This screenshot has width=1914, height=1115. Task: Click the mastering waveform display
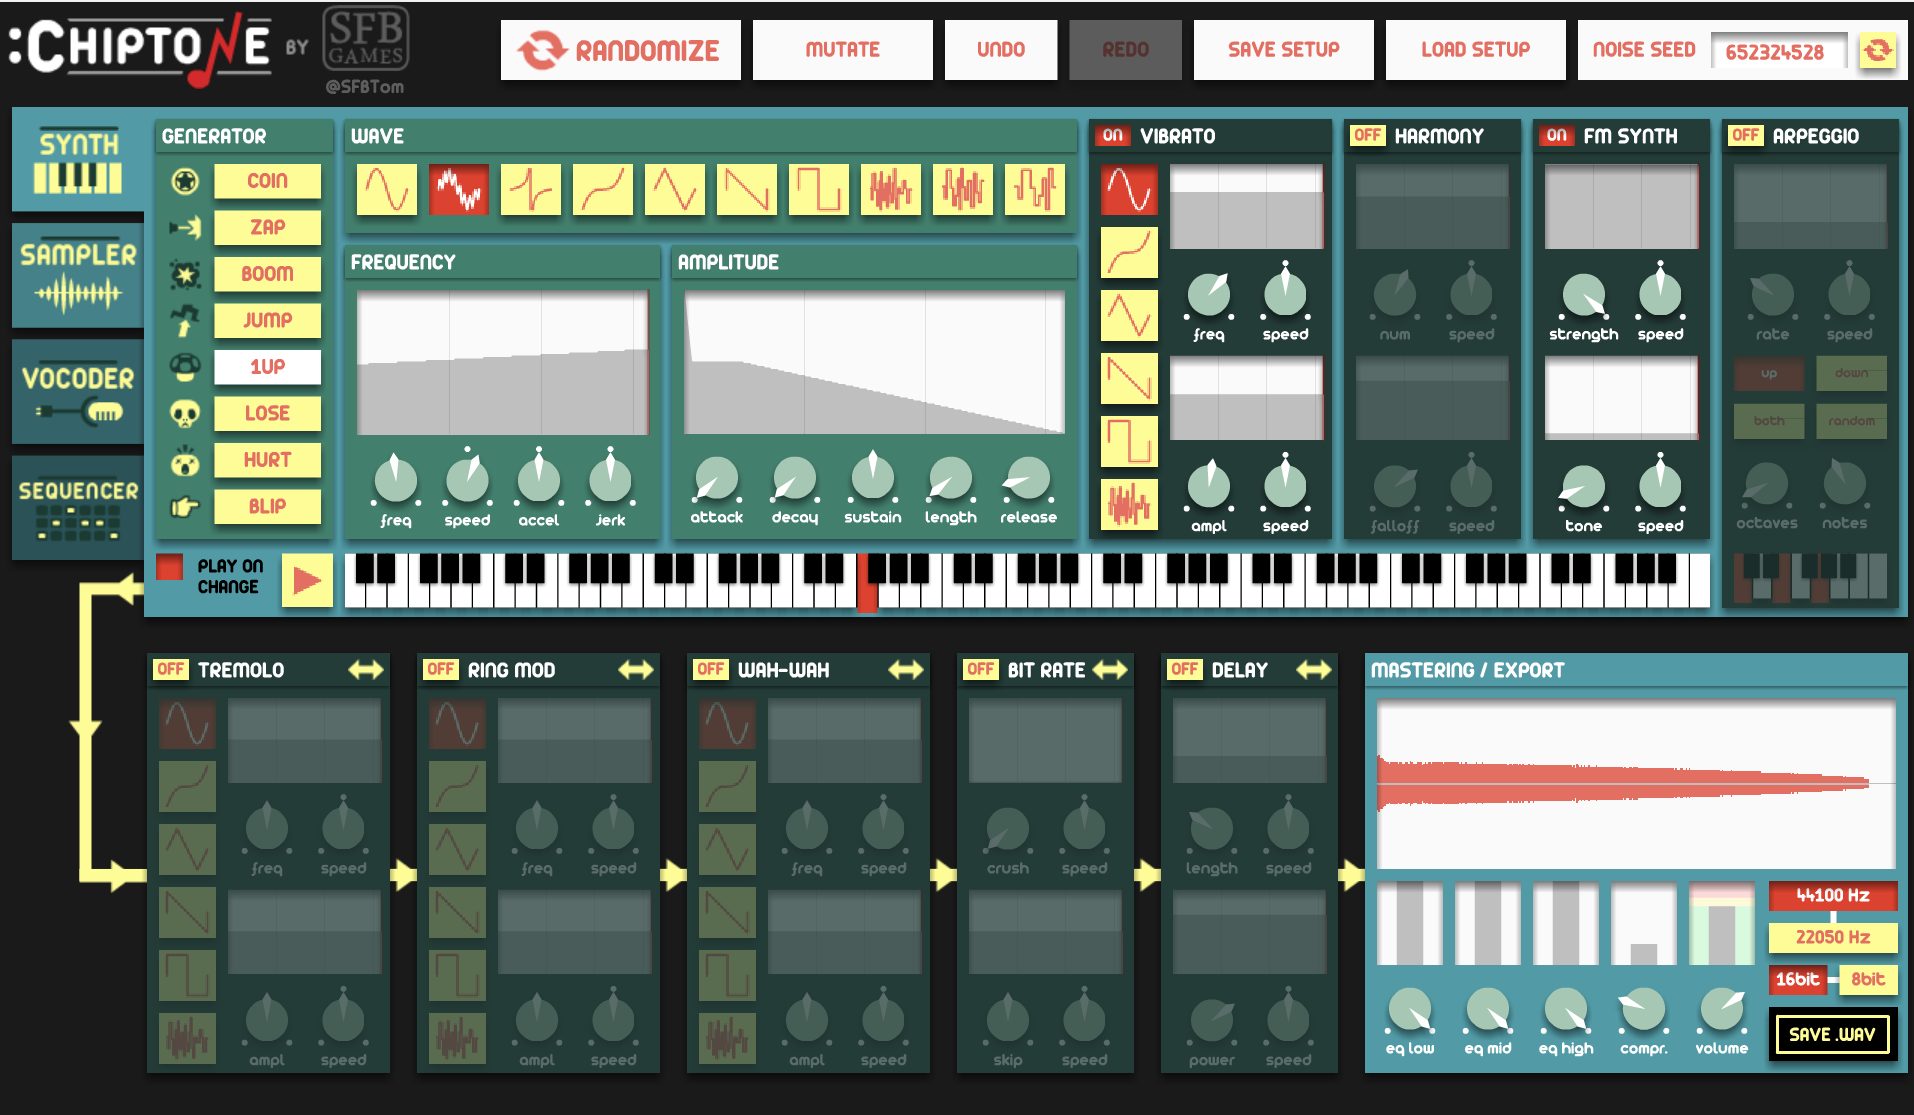[x=1636, y=783]
